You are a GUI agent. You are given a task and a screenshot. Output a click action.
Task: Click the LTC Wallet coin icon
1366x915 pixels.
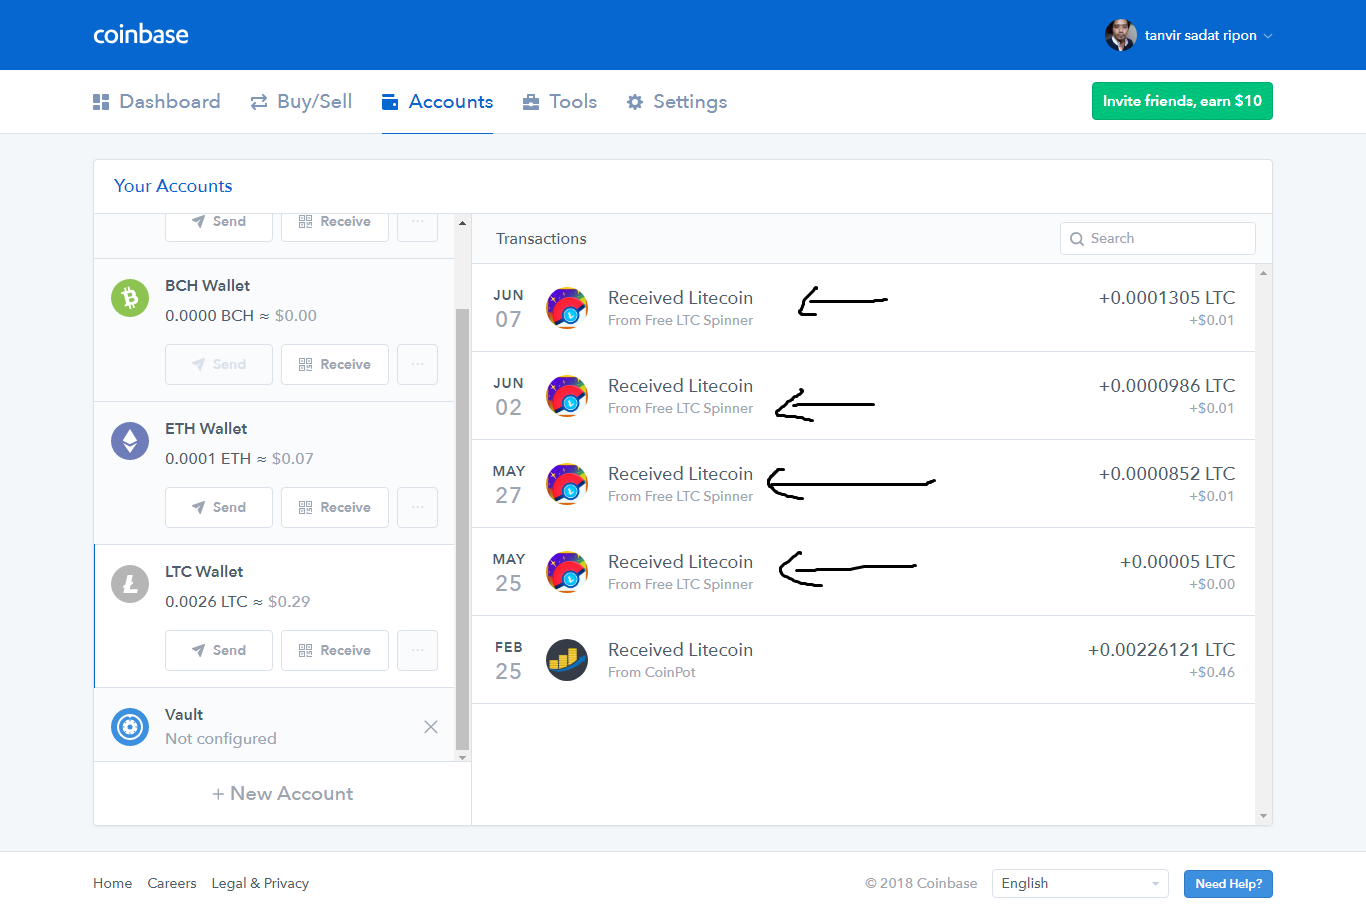(130, 584)
